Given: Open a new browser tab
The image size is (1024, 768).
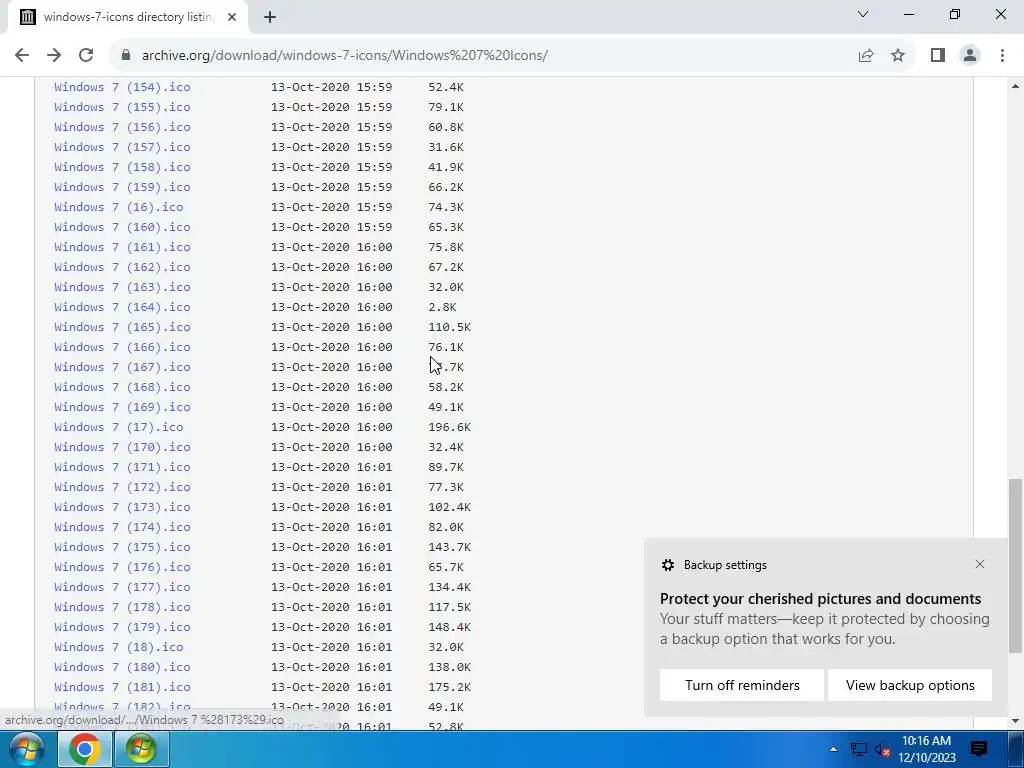Looking at the screenshot, I should 270,17.
